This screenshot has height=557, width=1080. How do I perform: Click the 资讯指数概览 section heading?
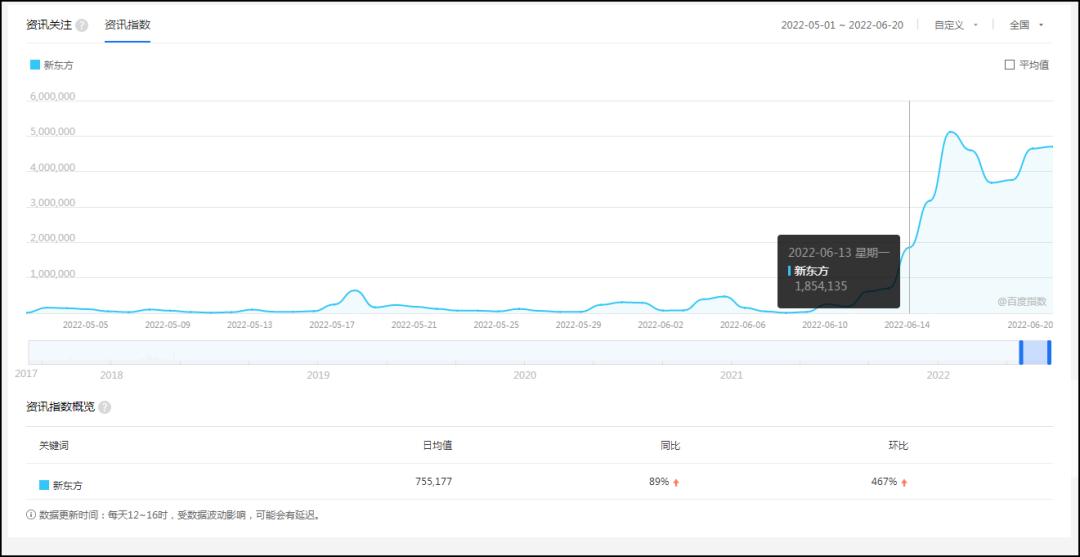(x=61, y=407)
